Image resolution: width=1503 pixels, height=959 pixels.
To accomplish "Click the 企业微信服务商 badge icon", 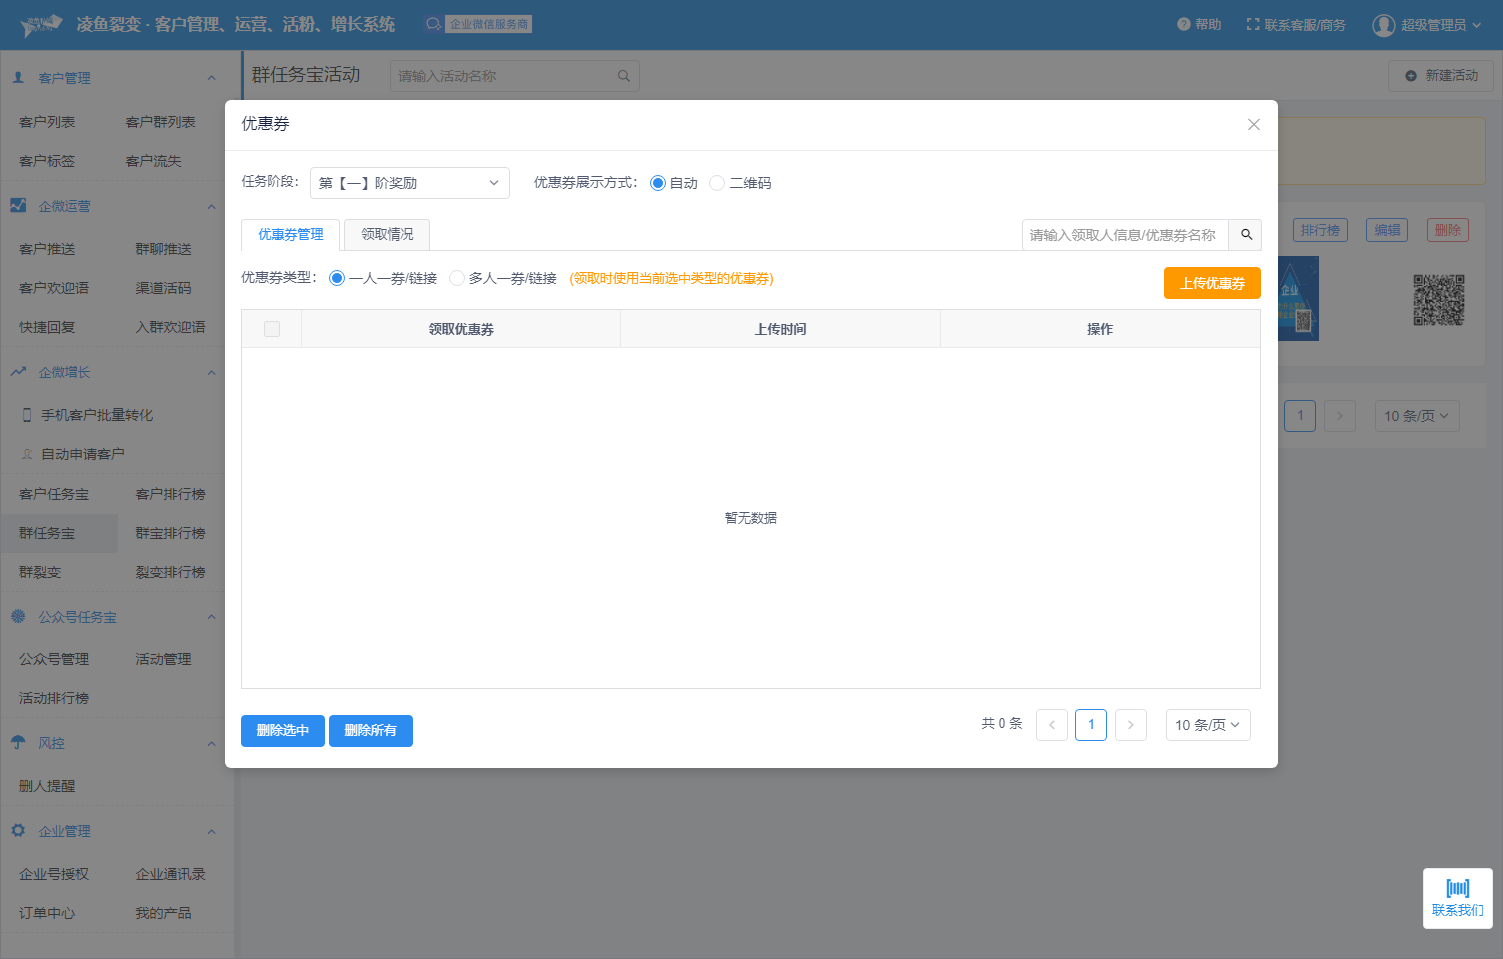I will tap(433, 25).
